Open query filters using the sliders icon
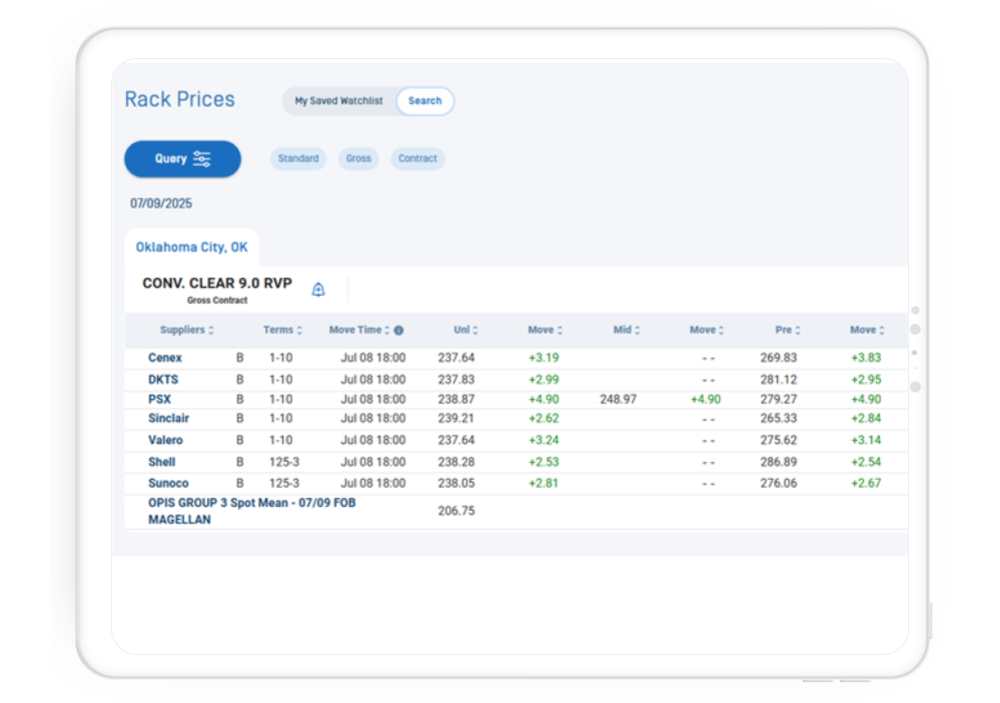Viewport: 1000px width, 703px height. click(205, 159)
